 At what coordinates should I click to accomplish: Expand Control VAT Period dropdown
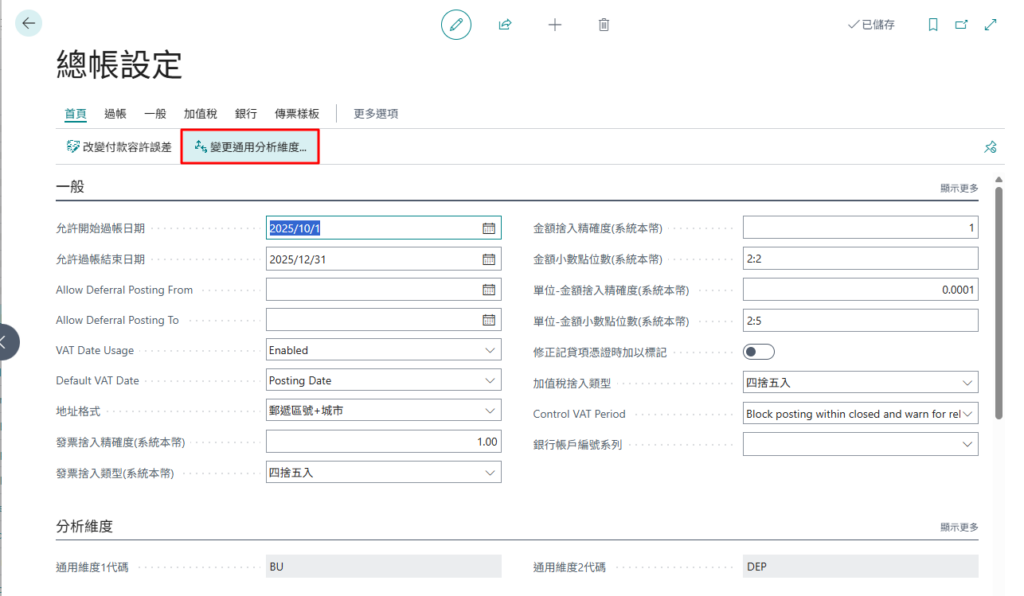[x=967, y=414]
